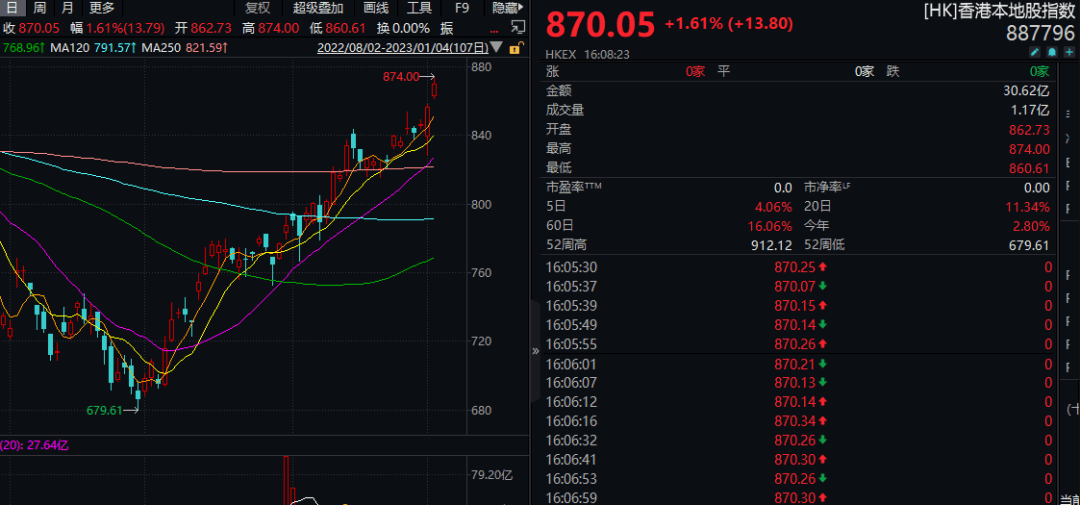Click the index code 887796
The width and height of the screenshot is (1080, 505).
tap(1040, 33)
